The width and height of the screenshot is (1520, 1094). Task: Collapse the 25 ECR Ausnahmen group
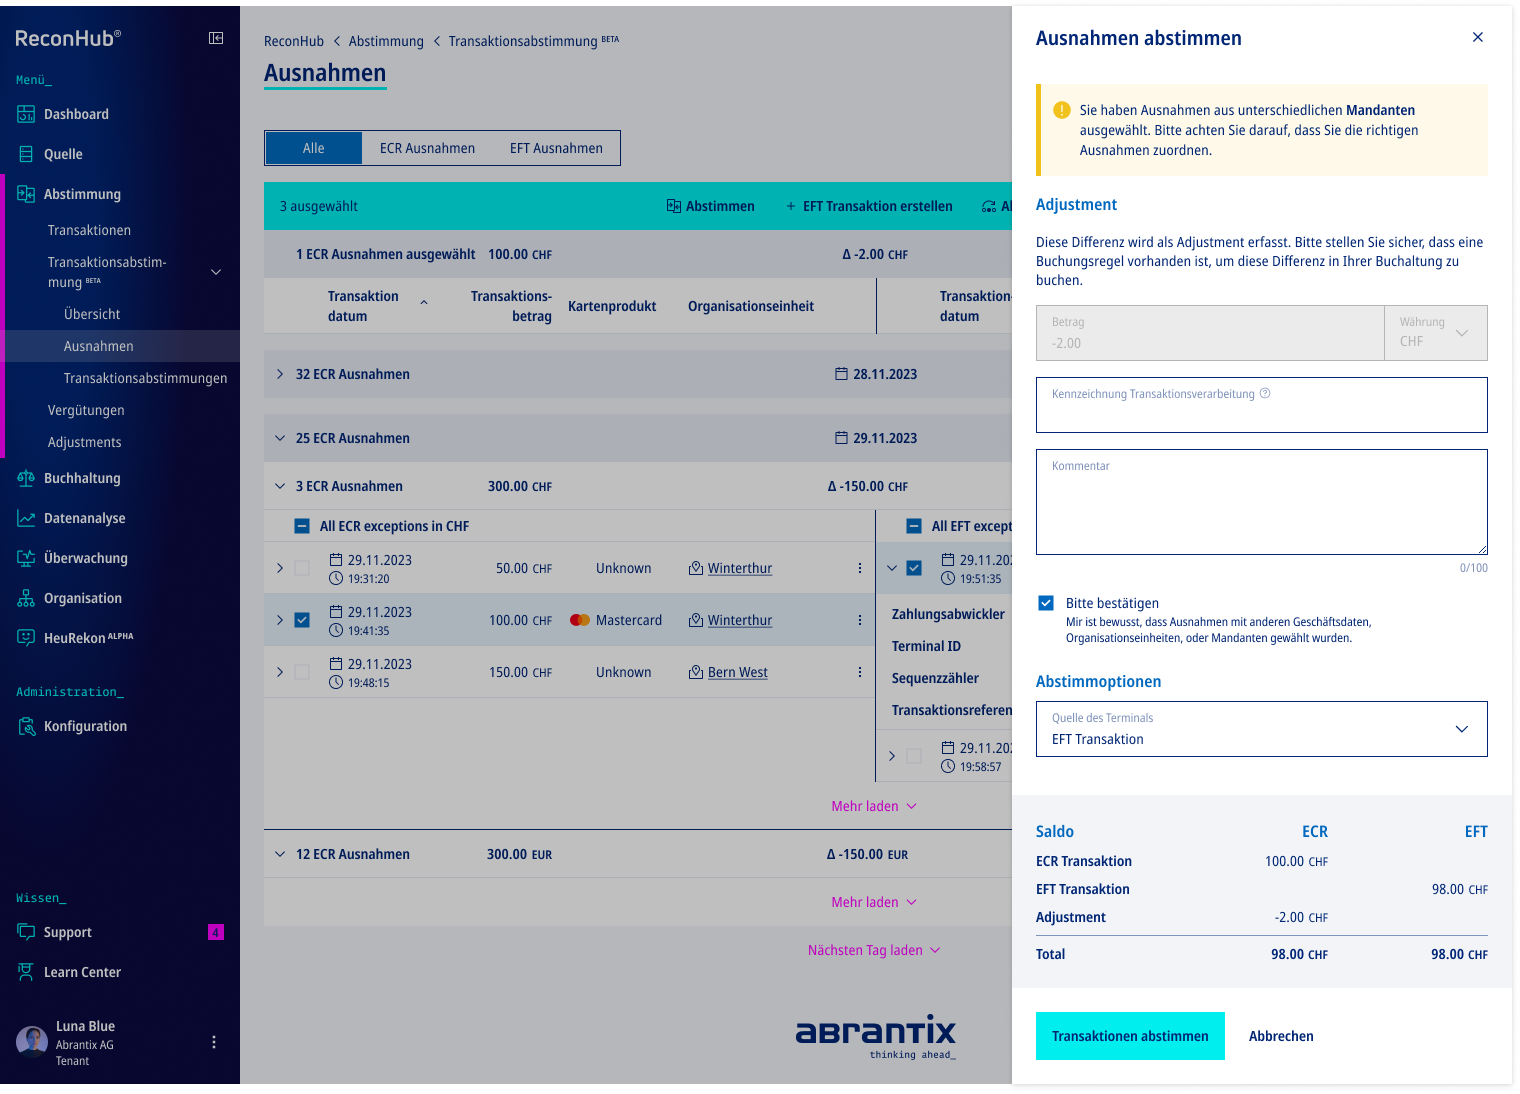click(x=280, y=438)
